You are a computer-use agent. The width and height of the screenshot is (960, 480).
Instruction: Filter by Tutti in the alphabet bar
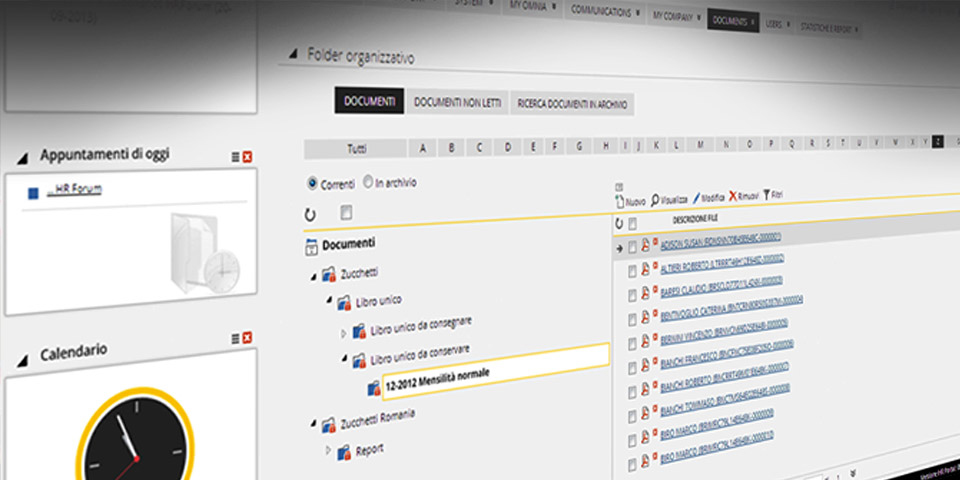tap(355, 148)
